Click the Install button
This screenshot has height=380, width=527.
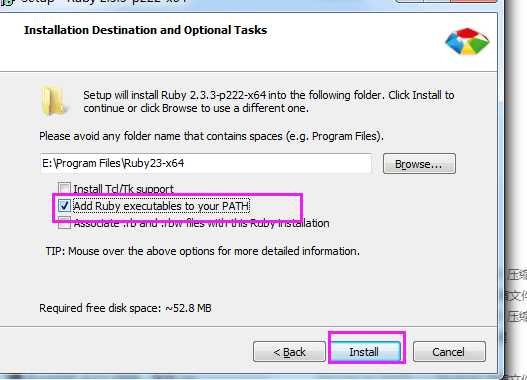(366, 352)
